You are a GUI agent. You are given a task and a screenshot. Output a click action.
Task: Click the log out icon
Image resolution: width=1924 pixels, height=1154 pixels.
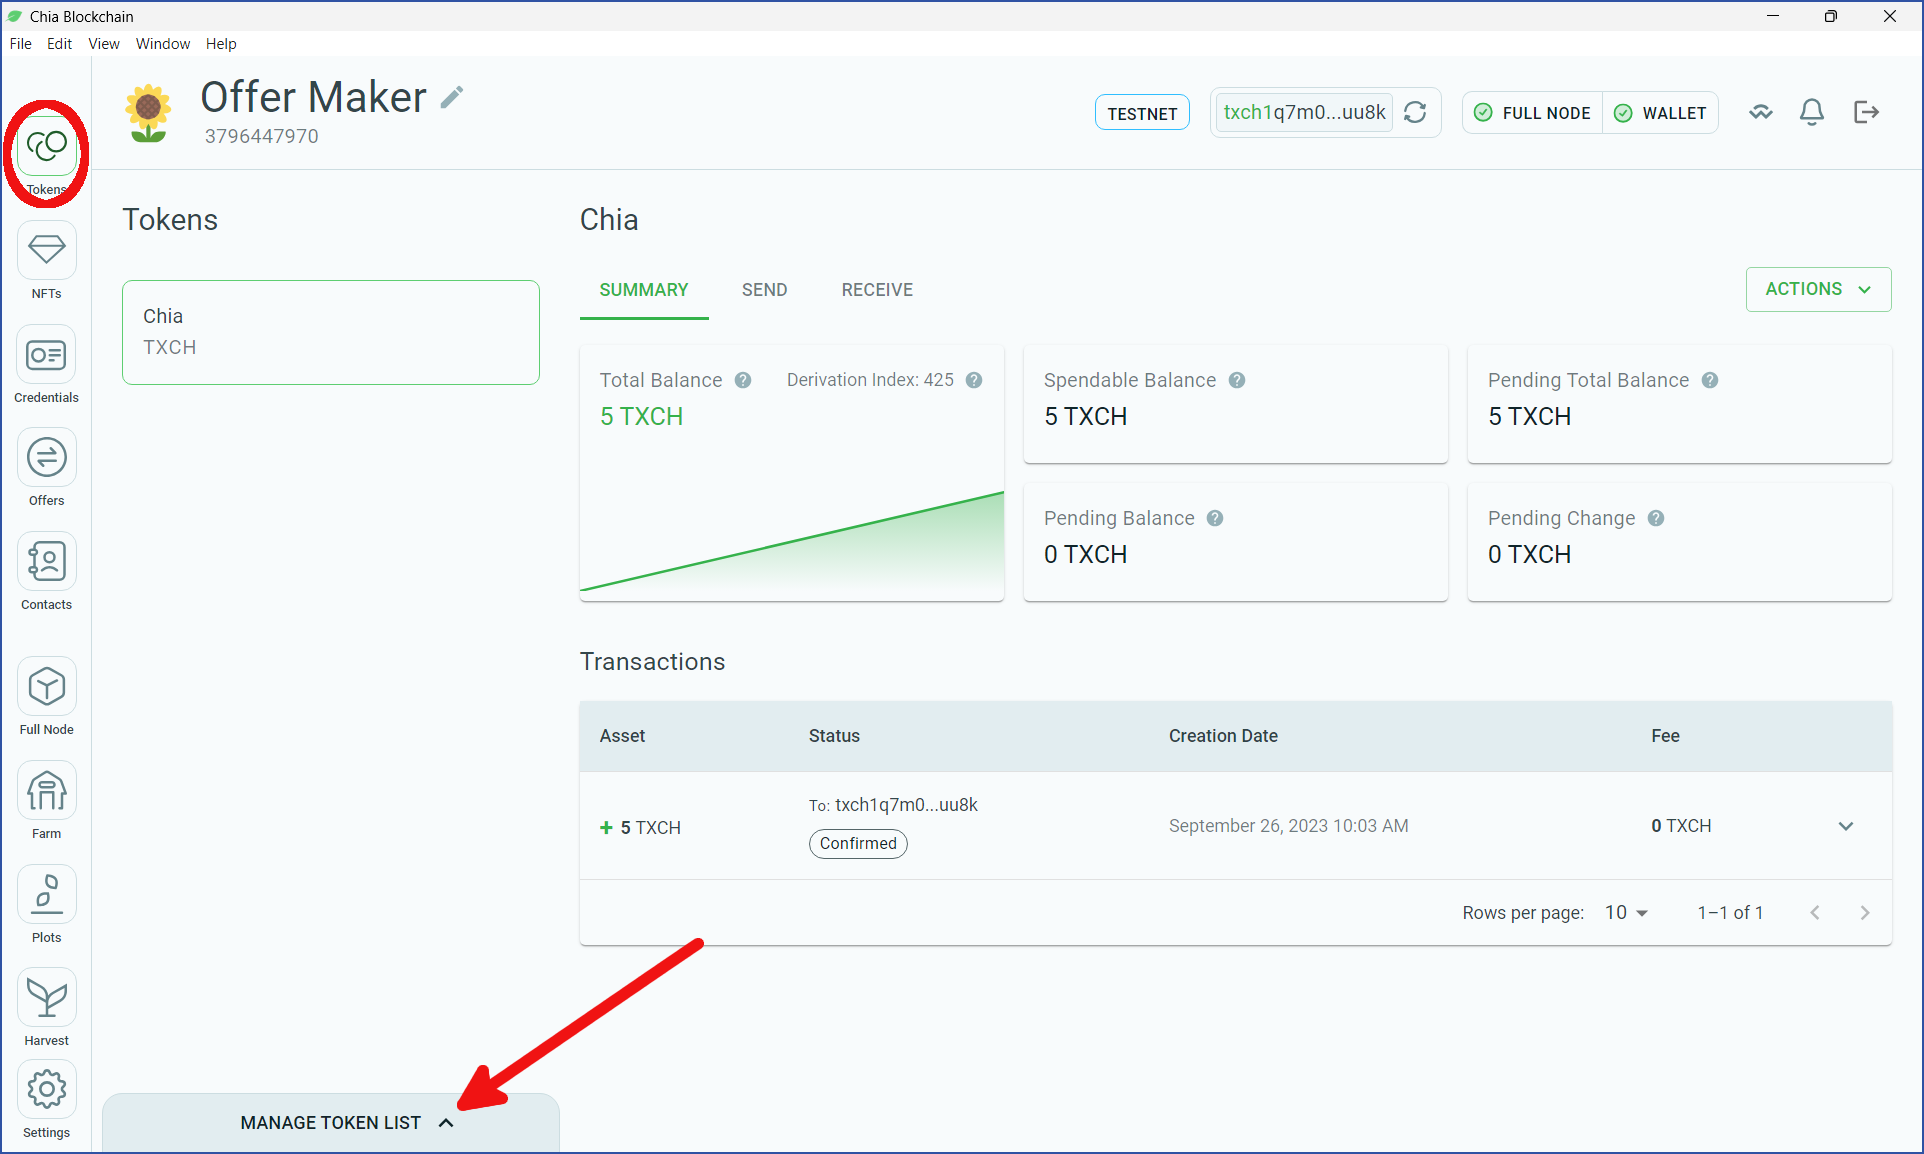(x=1866, y=112)
